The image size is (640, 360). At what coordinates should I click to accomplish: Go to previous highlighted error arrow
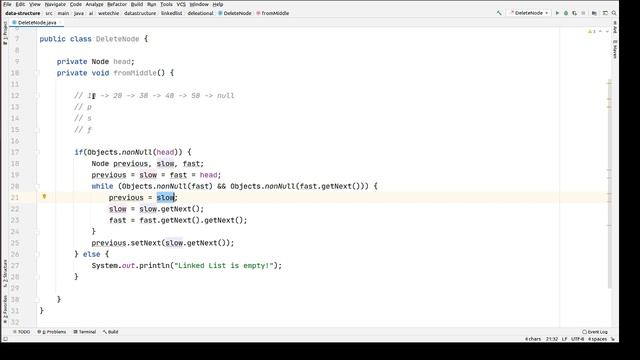[600, 31]
